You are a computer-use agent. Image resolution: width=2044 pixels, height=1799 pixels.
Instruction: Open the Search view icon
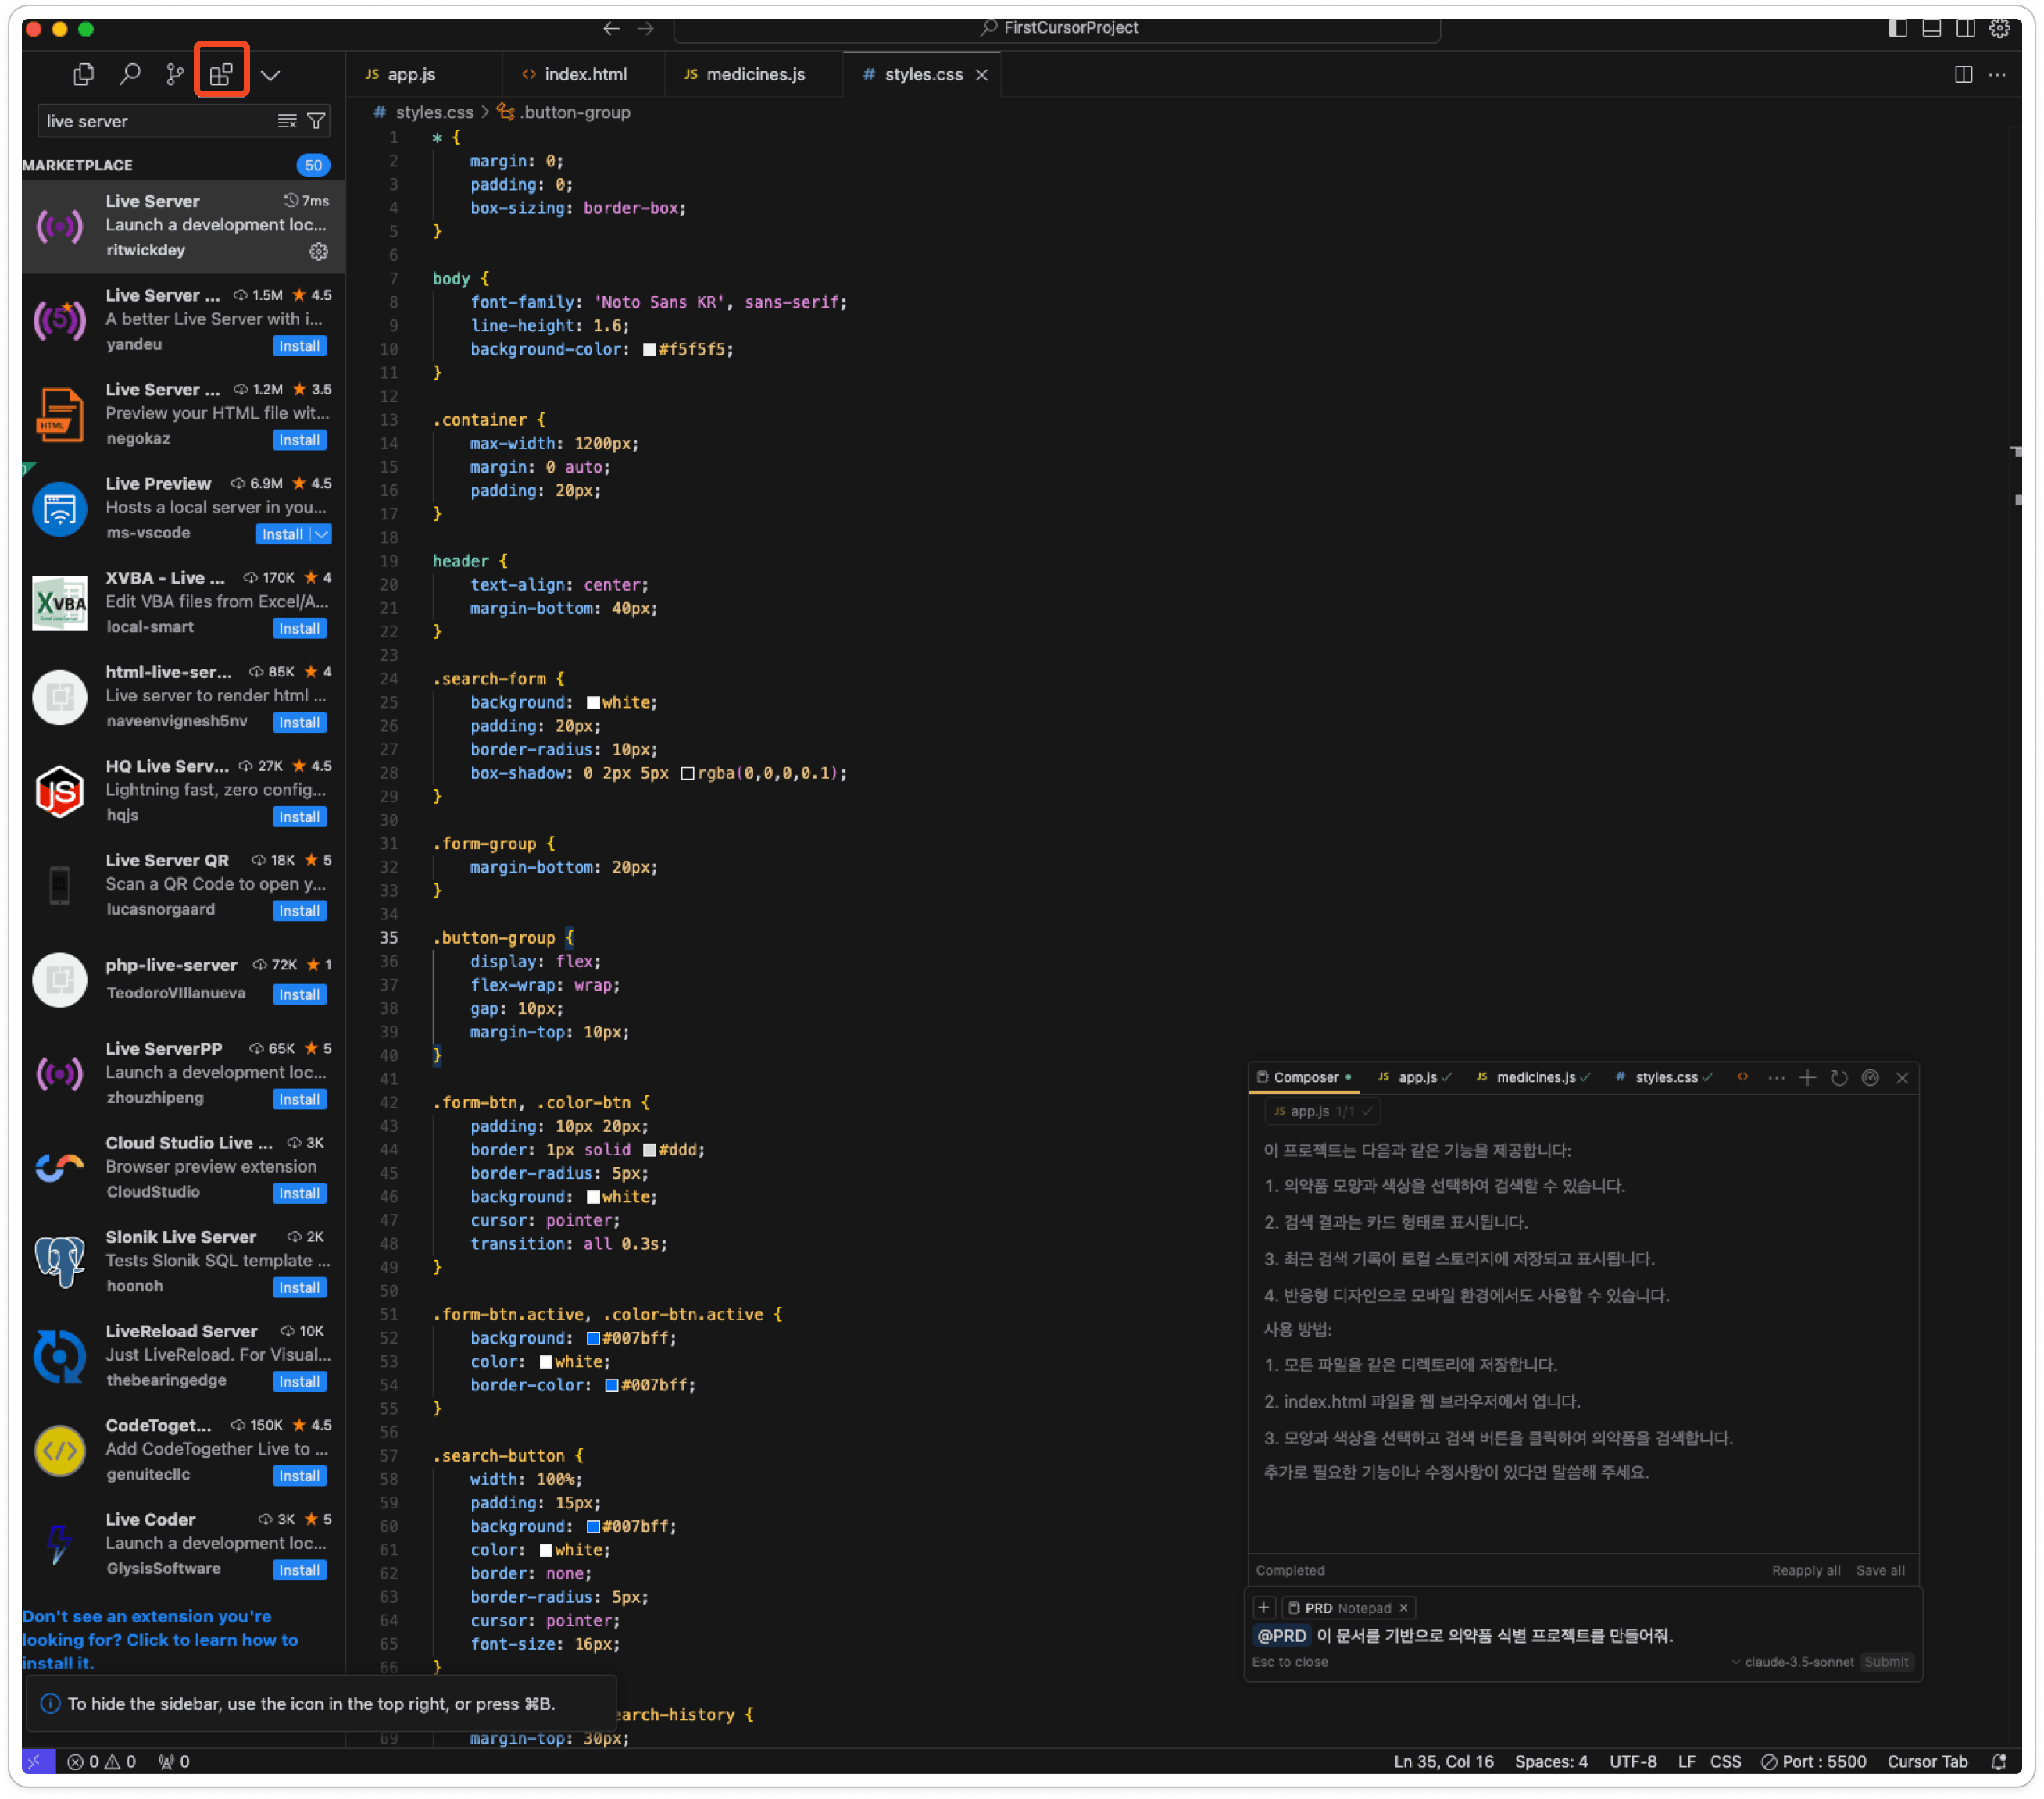point(130,74)
